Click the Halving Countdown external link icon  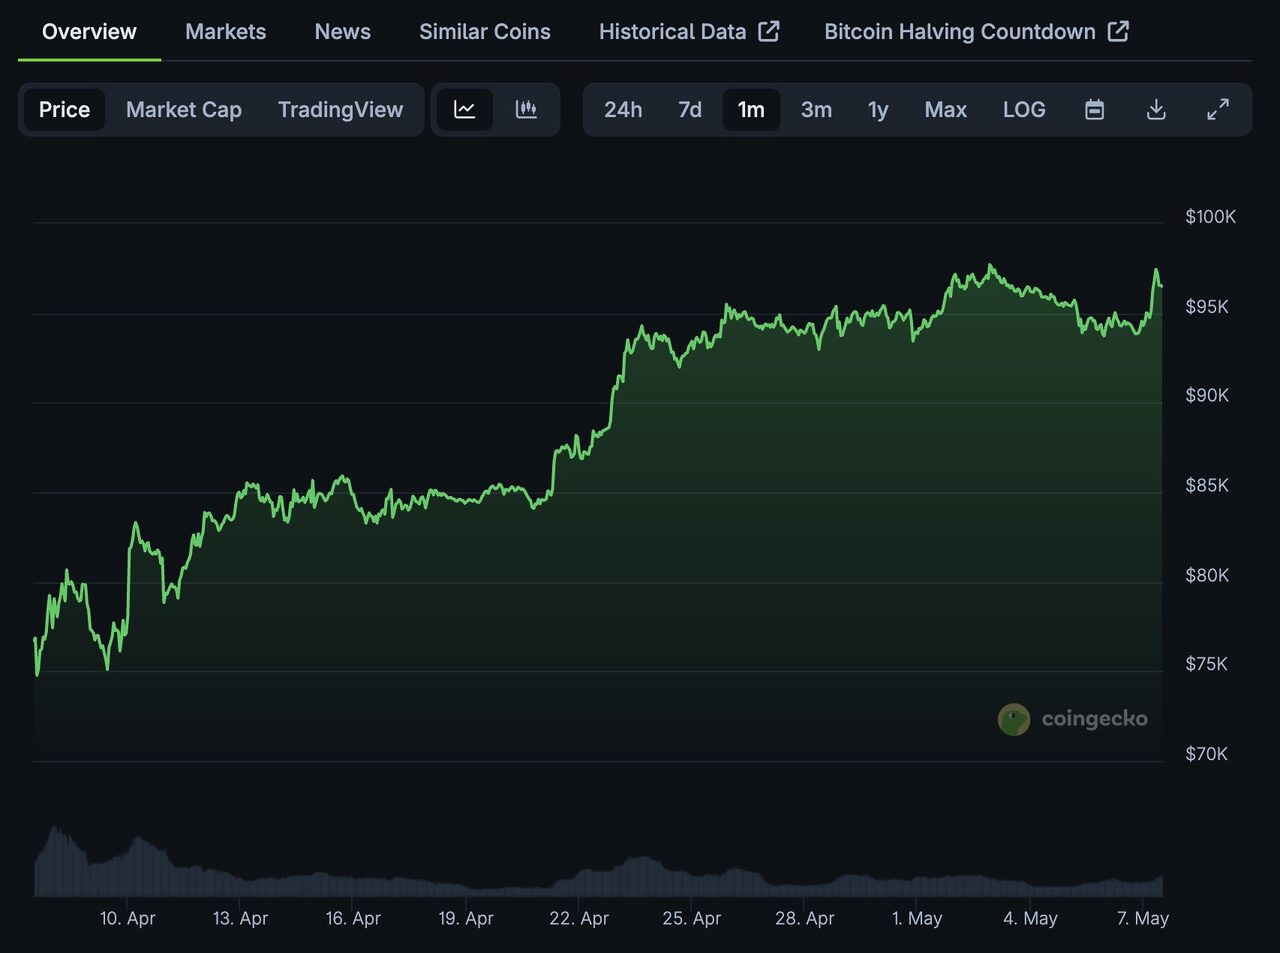[1119, 31]
